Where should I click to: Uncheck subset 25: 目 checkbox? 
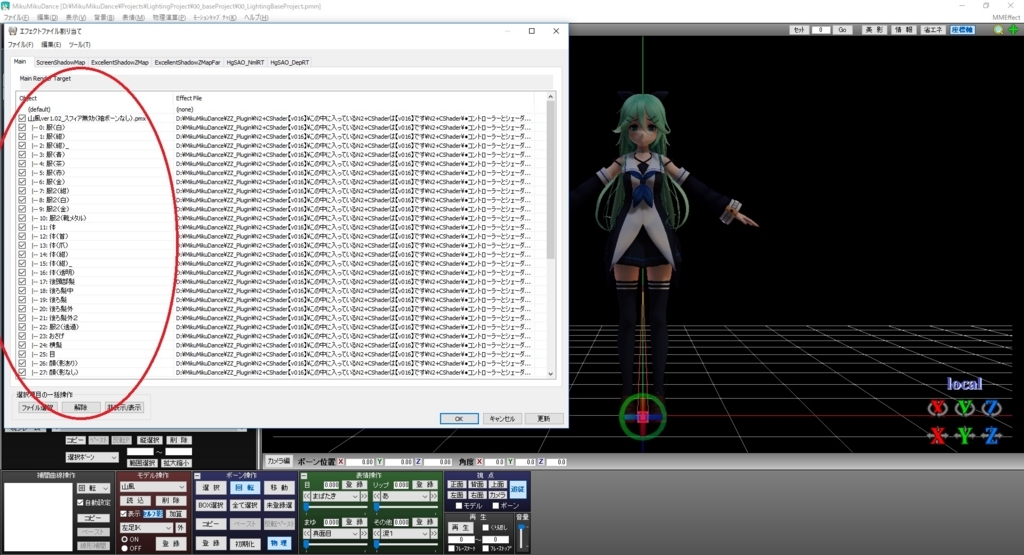22,354
